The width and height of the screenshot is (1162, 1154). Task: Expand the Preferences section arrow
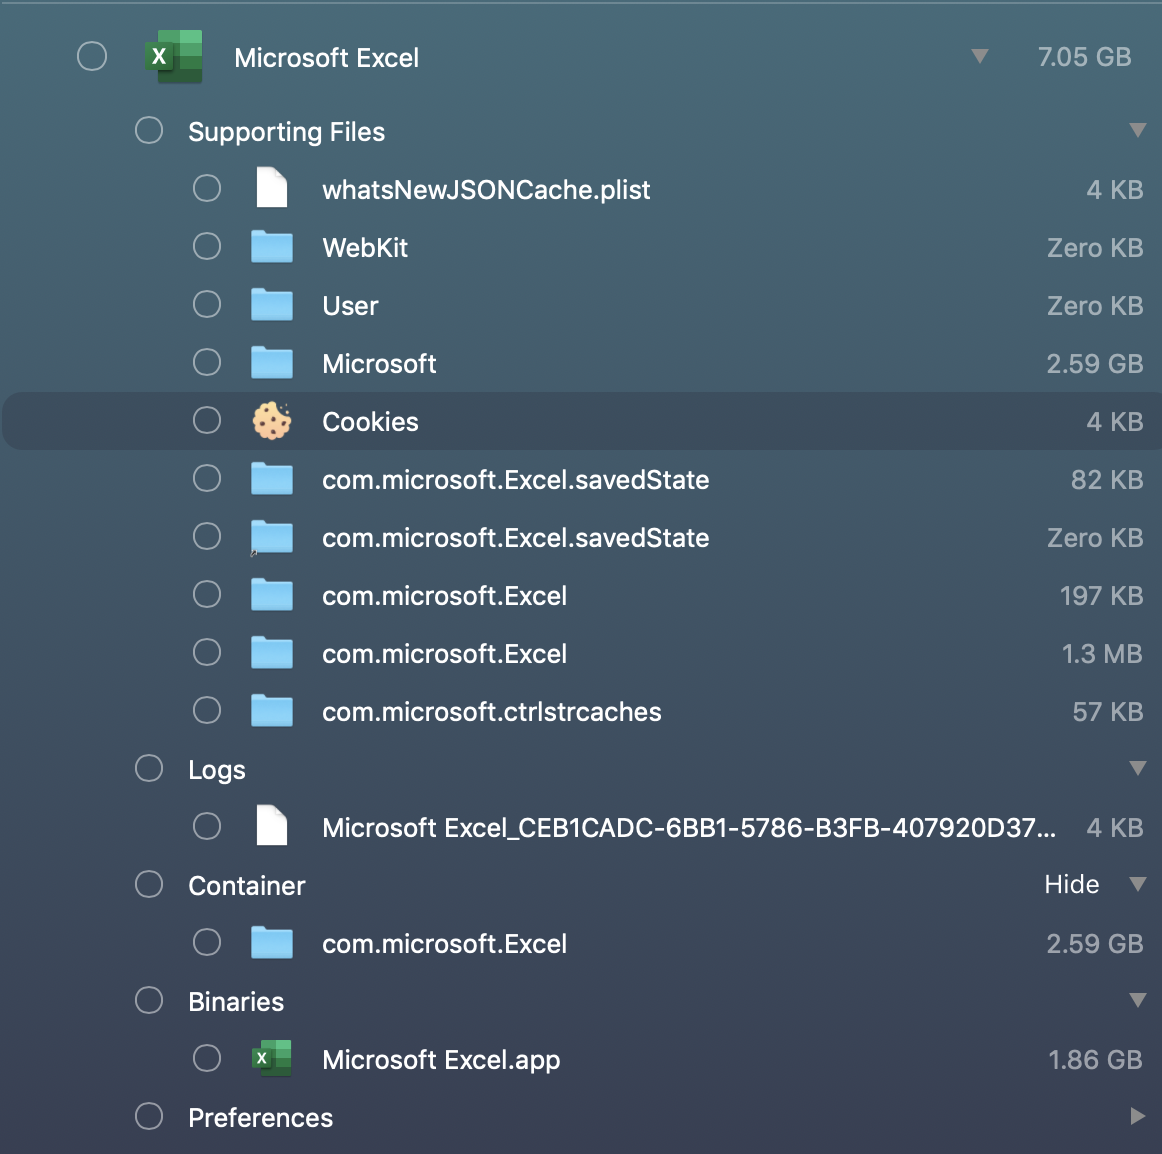pyautogui.click(x=1138, y=1116)
